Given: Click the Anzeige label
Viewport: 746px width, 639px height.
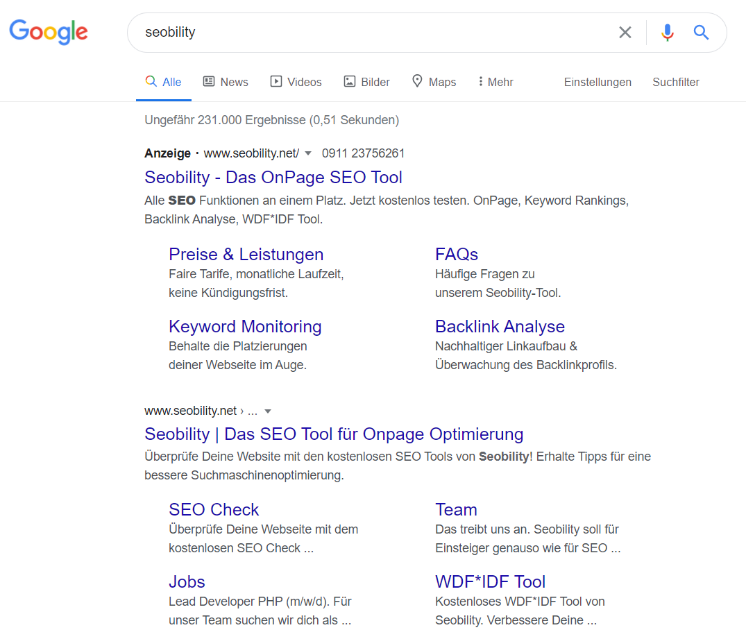Looking at the screenshot, I should point(167,153).
